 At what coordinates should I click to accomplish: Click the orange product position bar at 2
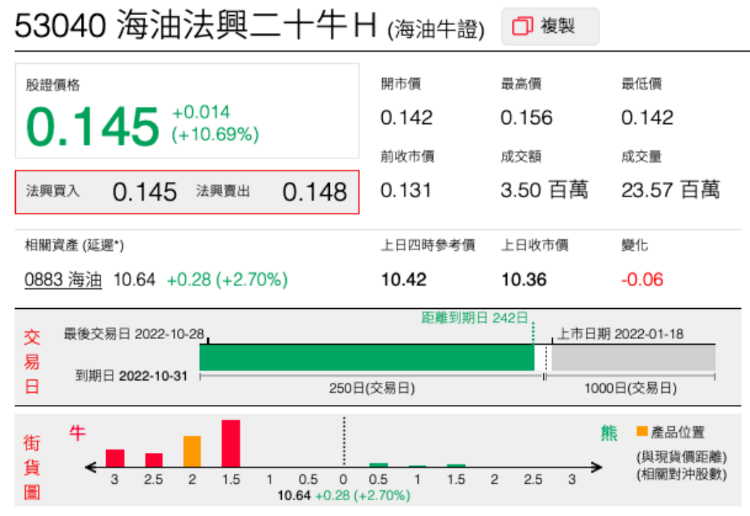click(192, 451)
